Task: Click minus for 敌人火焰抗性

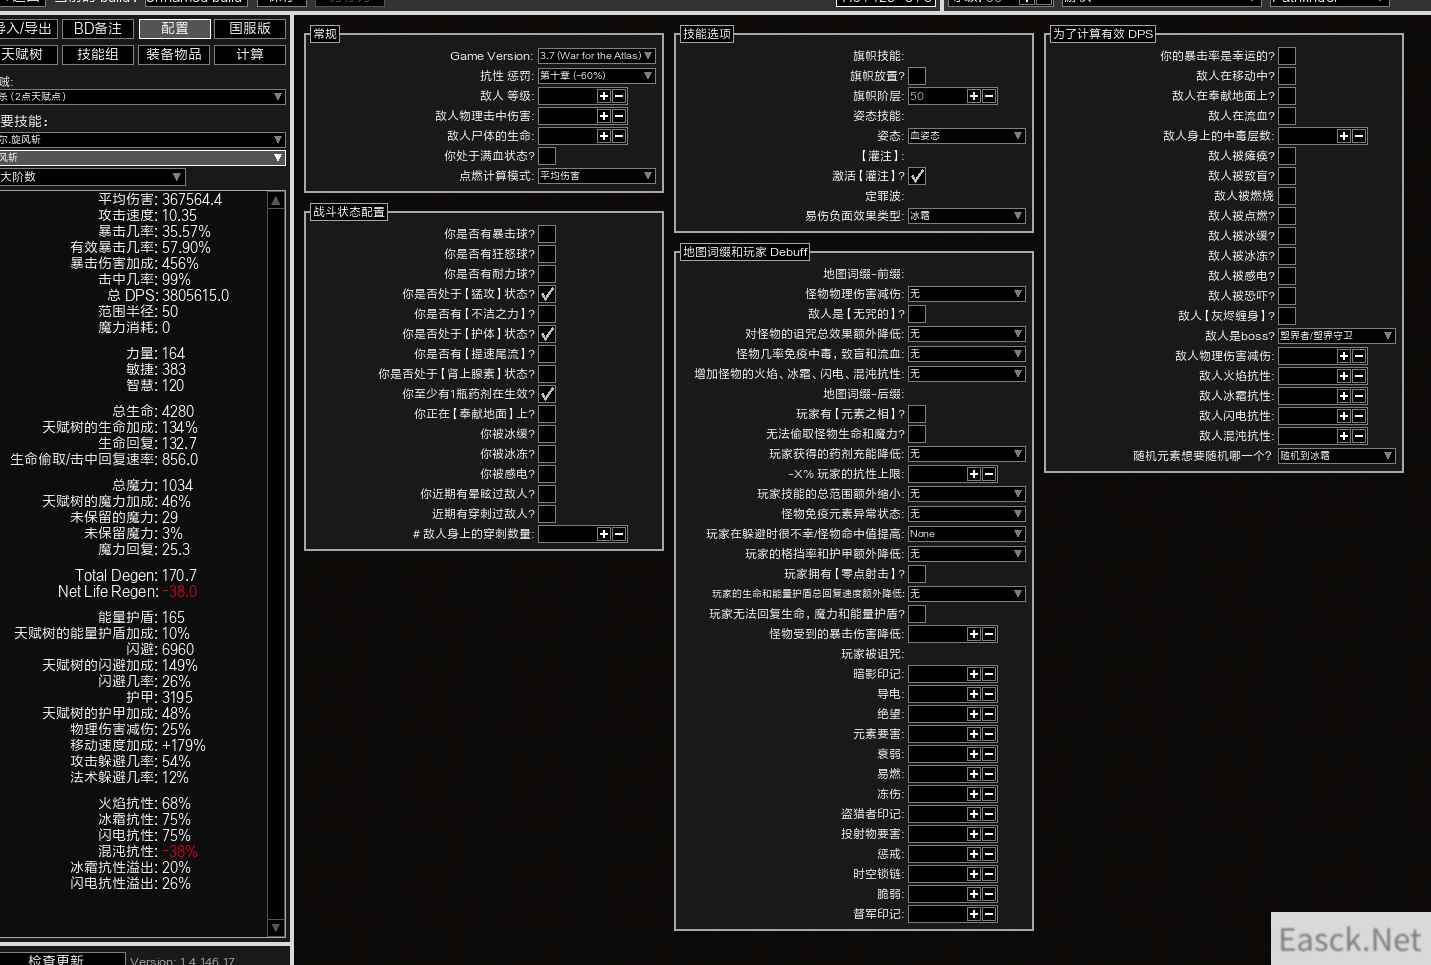Action: click(x=1359, y=376)
